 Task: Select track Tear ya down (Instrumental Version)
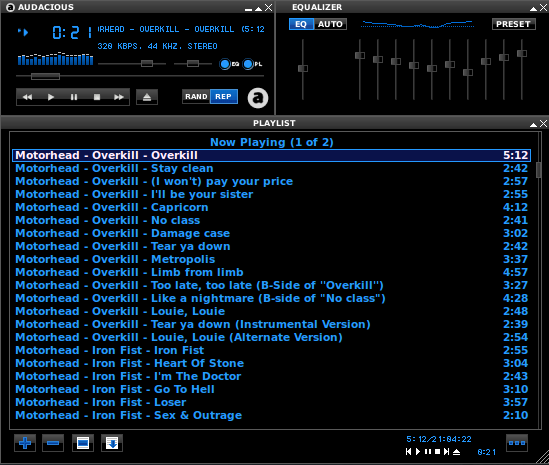pyautogui.click(x=271, y=324)
